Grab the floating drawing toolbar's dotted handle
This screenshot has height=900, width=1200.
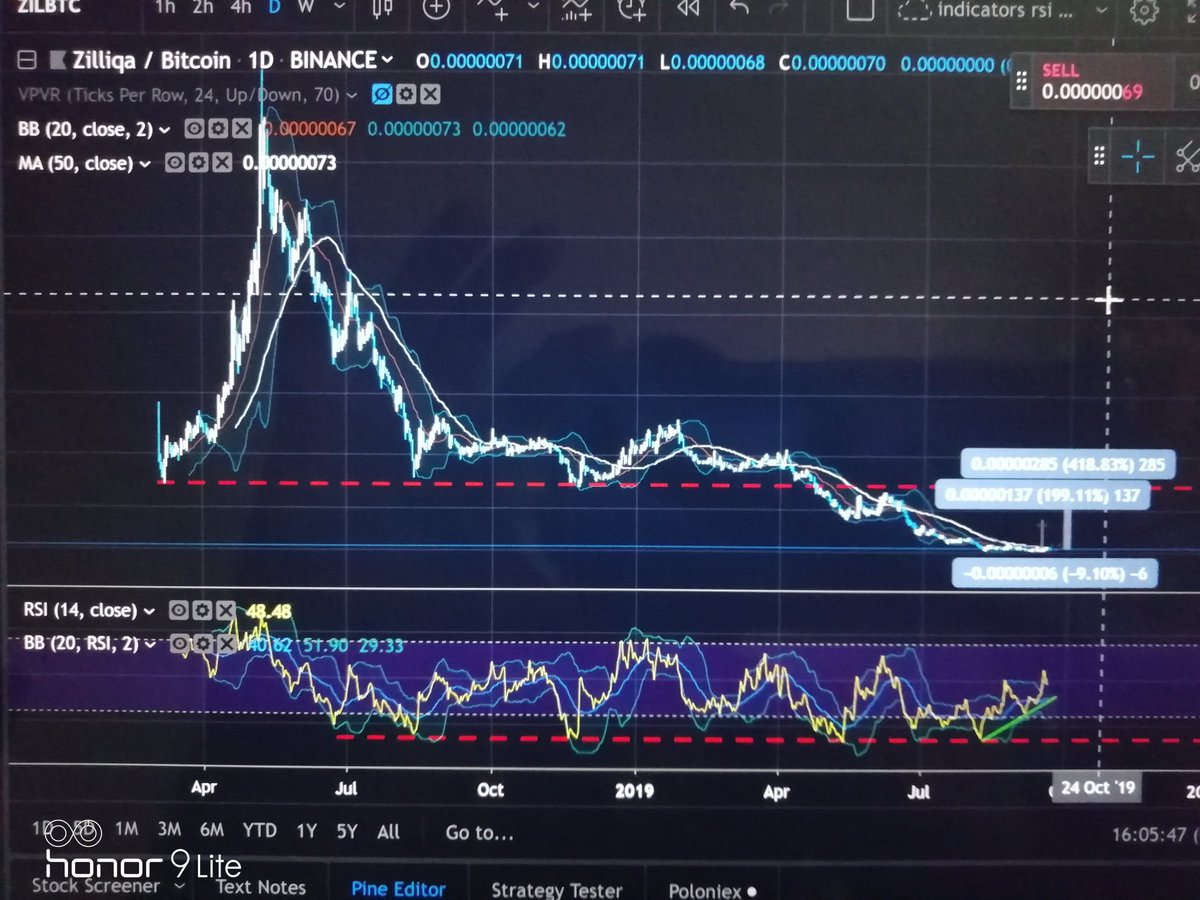[1098, 156]
